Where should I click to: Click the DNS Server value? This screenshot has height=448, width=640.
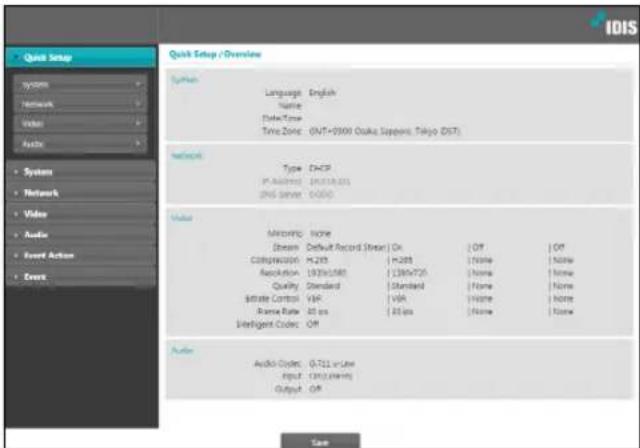click(321, 195)
